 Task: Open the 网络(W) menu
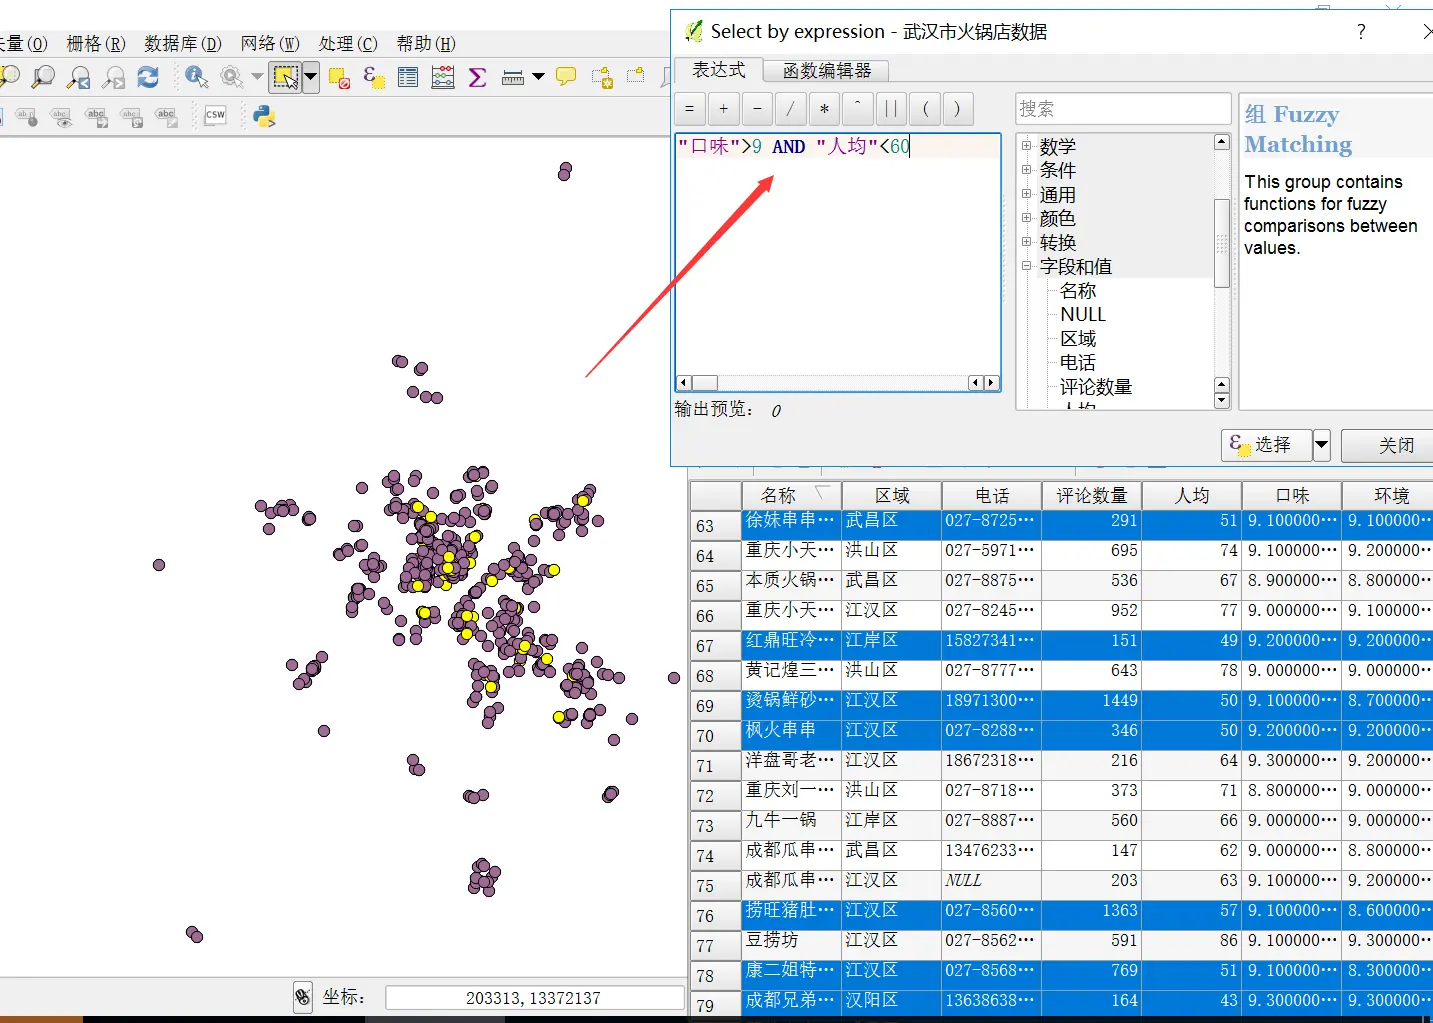click(x=270, y=43)
